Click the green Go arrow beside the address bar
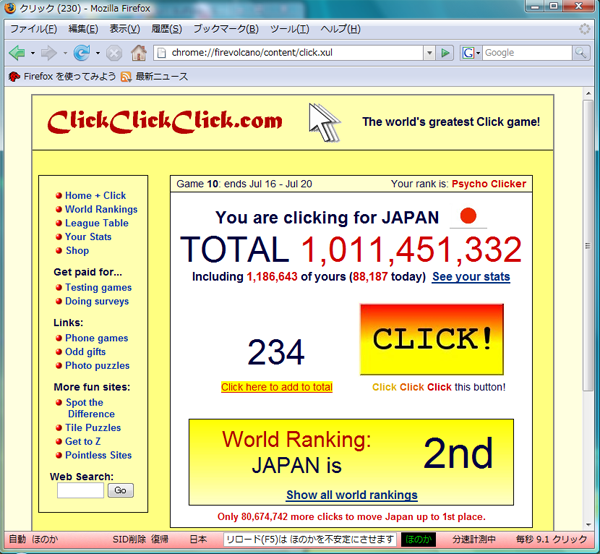The width and height of the screenshot is (600, 554). tap(445, 53)
